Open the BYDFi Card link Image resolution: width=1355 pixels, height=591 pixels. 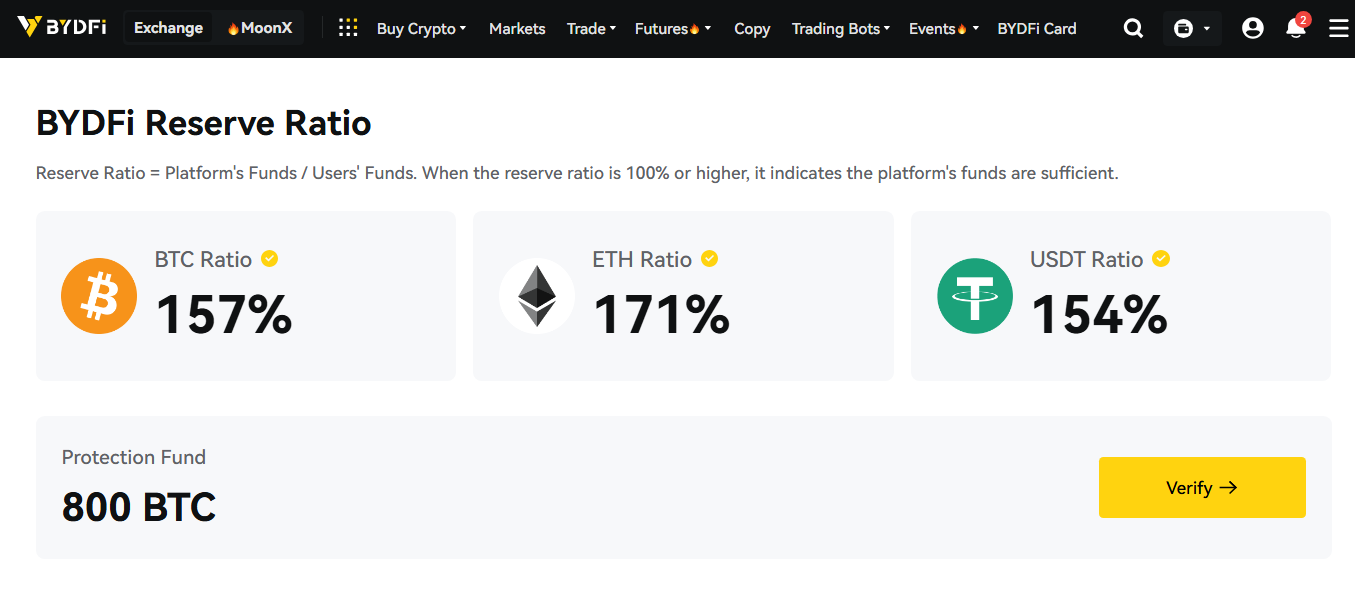click(1037, 29)
